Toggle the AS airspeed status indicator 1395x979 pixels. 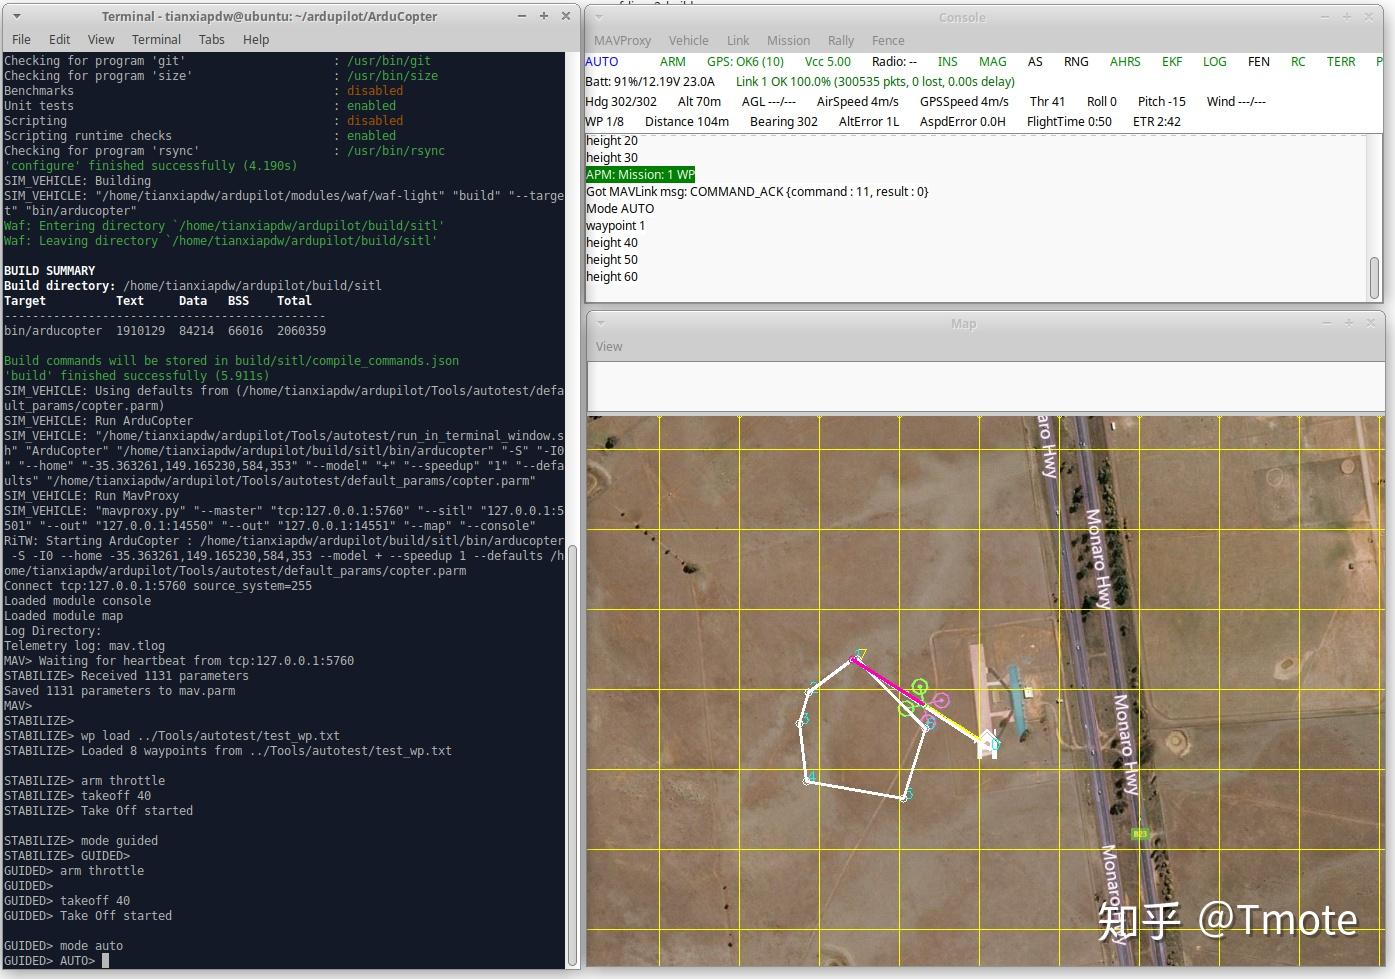click(x=1035, y=61)
